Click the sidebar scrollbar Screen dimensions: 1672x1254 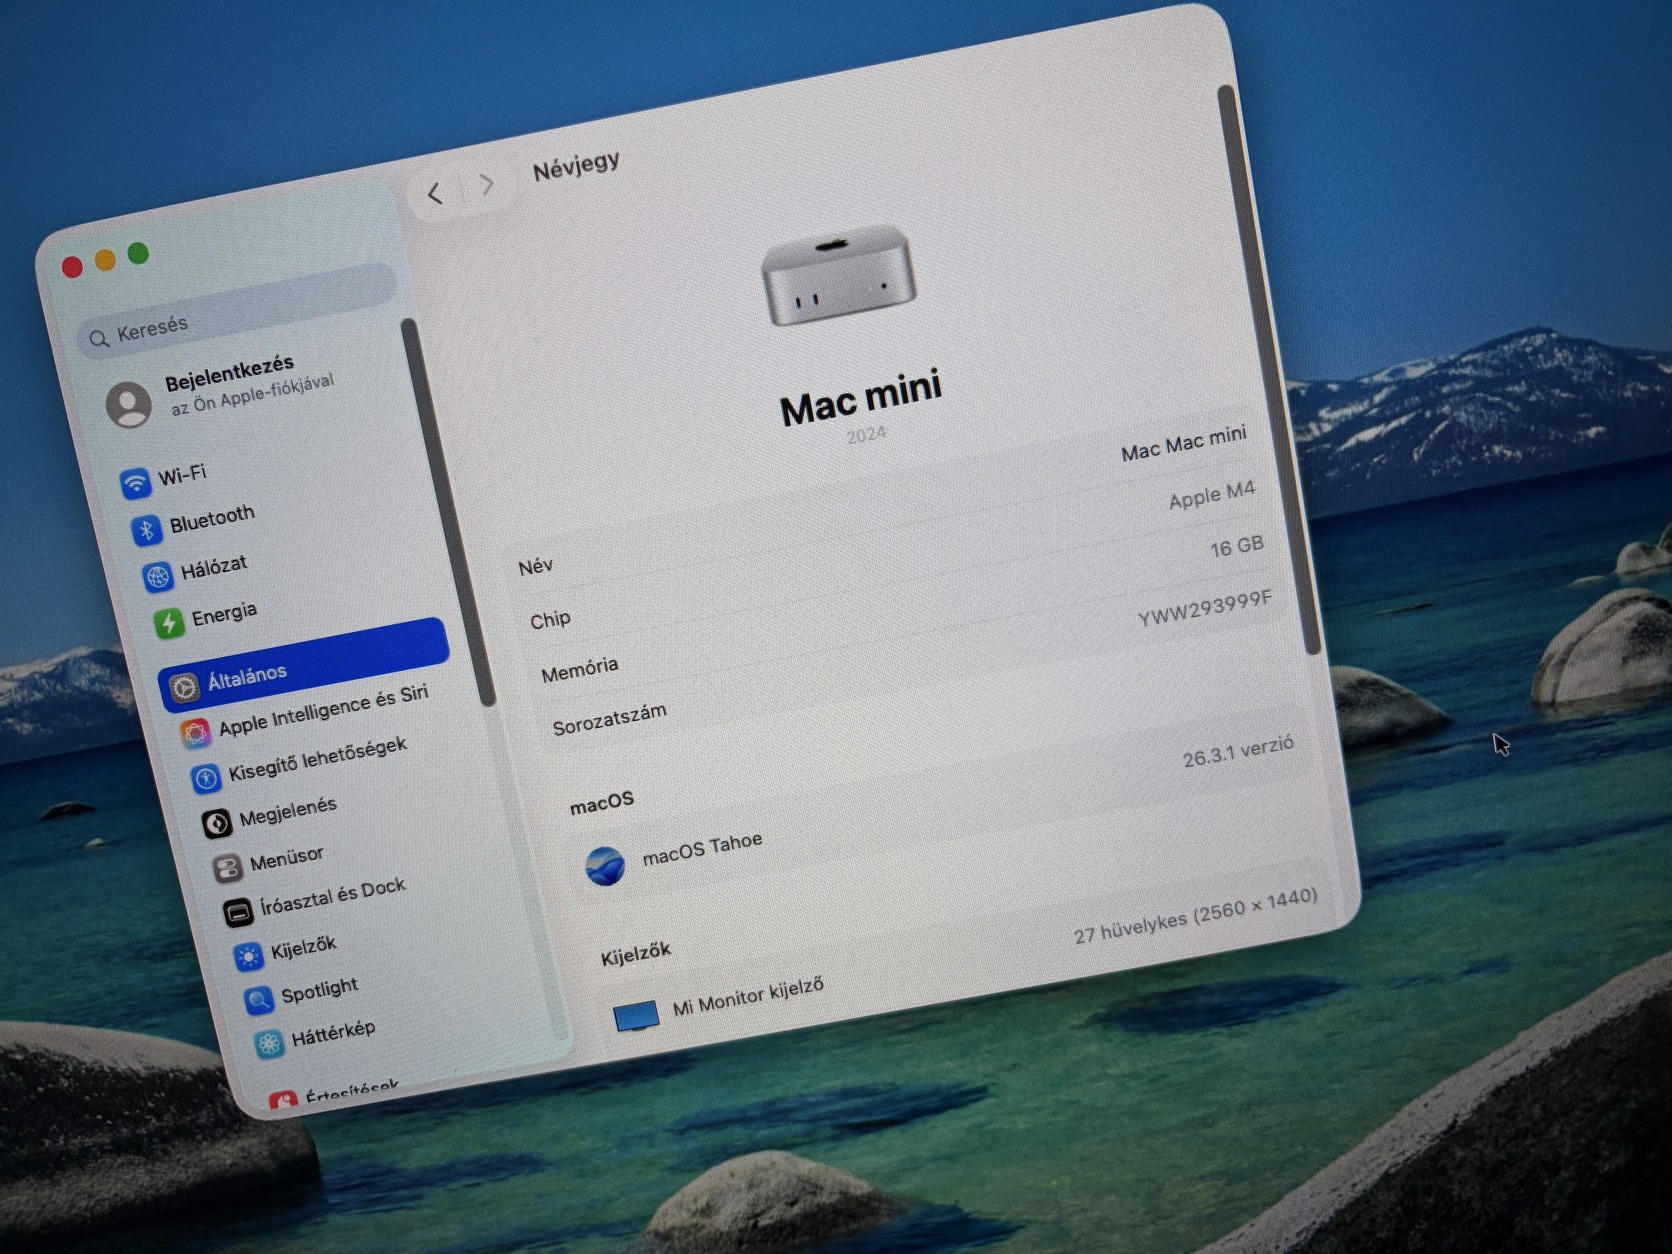(x=447, y=511)
